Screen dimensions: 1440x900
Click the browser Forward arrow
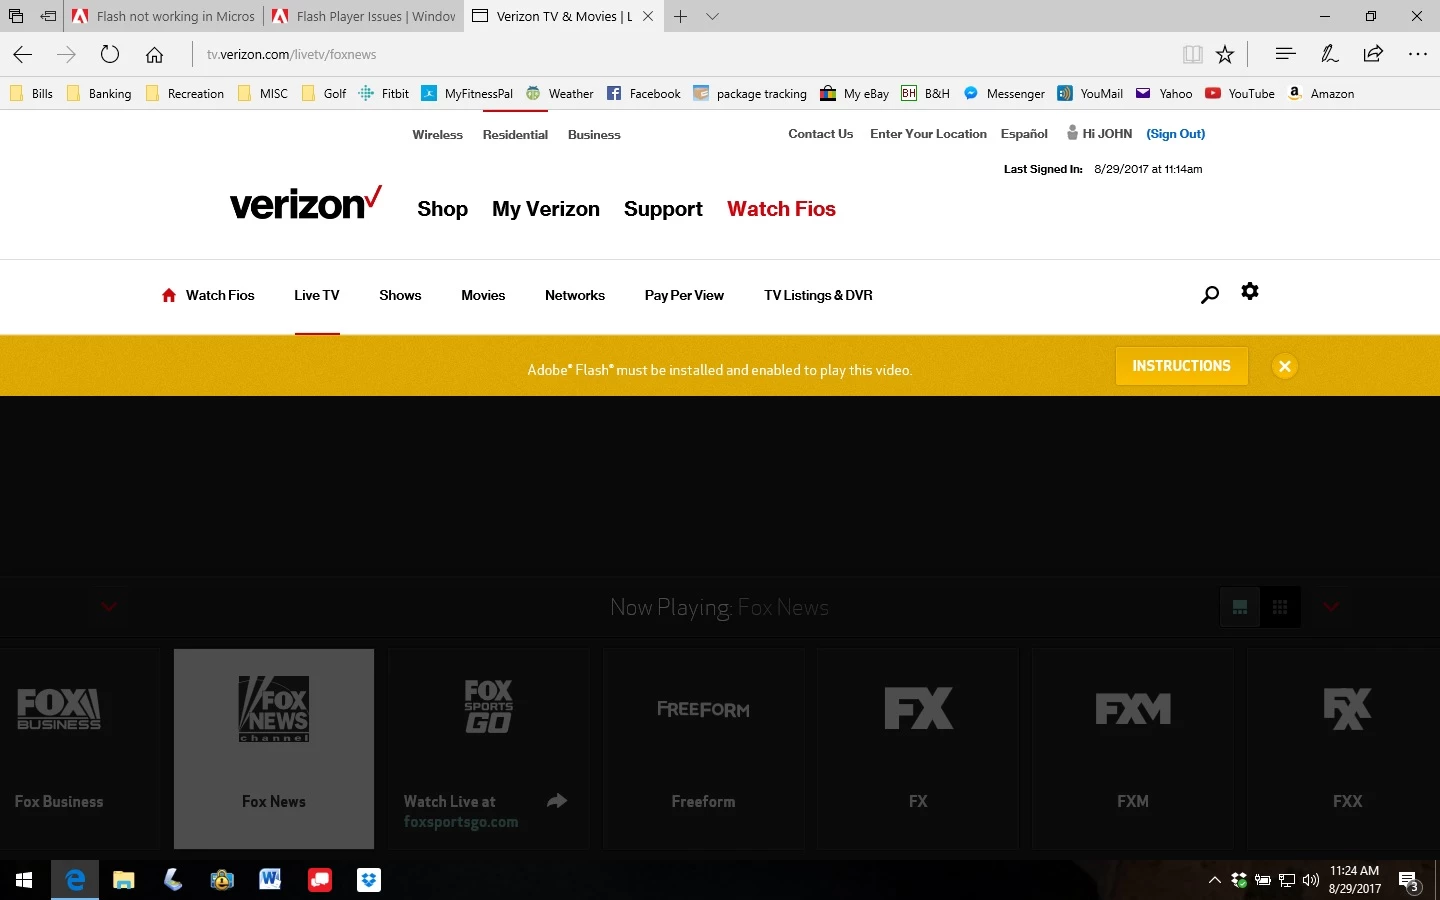(x=67, y=55)
